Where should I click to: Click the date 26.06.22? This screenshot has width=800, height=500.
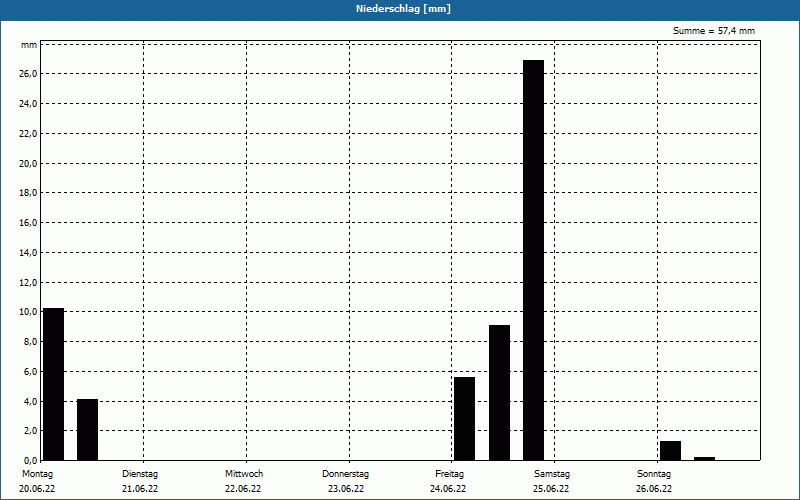pyautogui.click(x=654, y=489)
